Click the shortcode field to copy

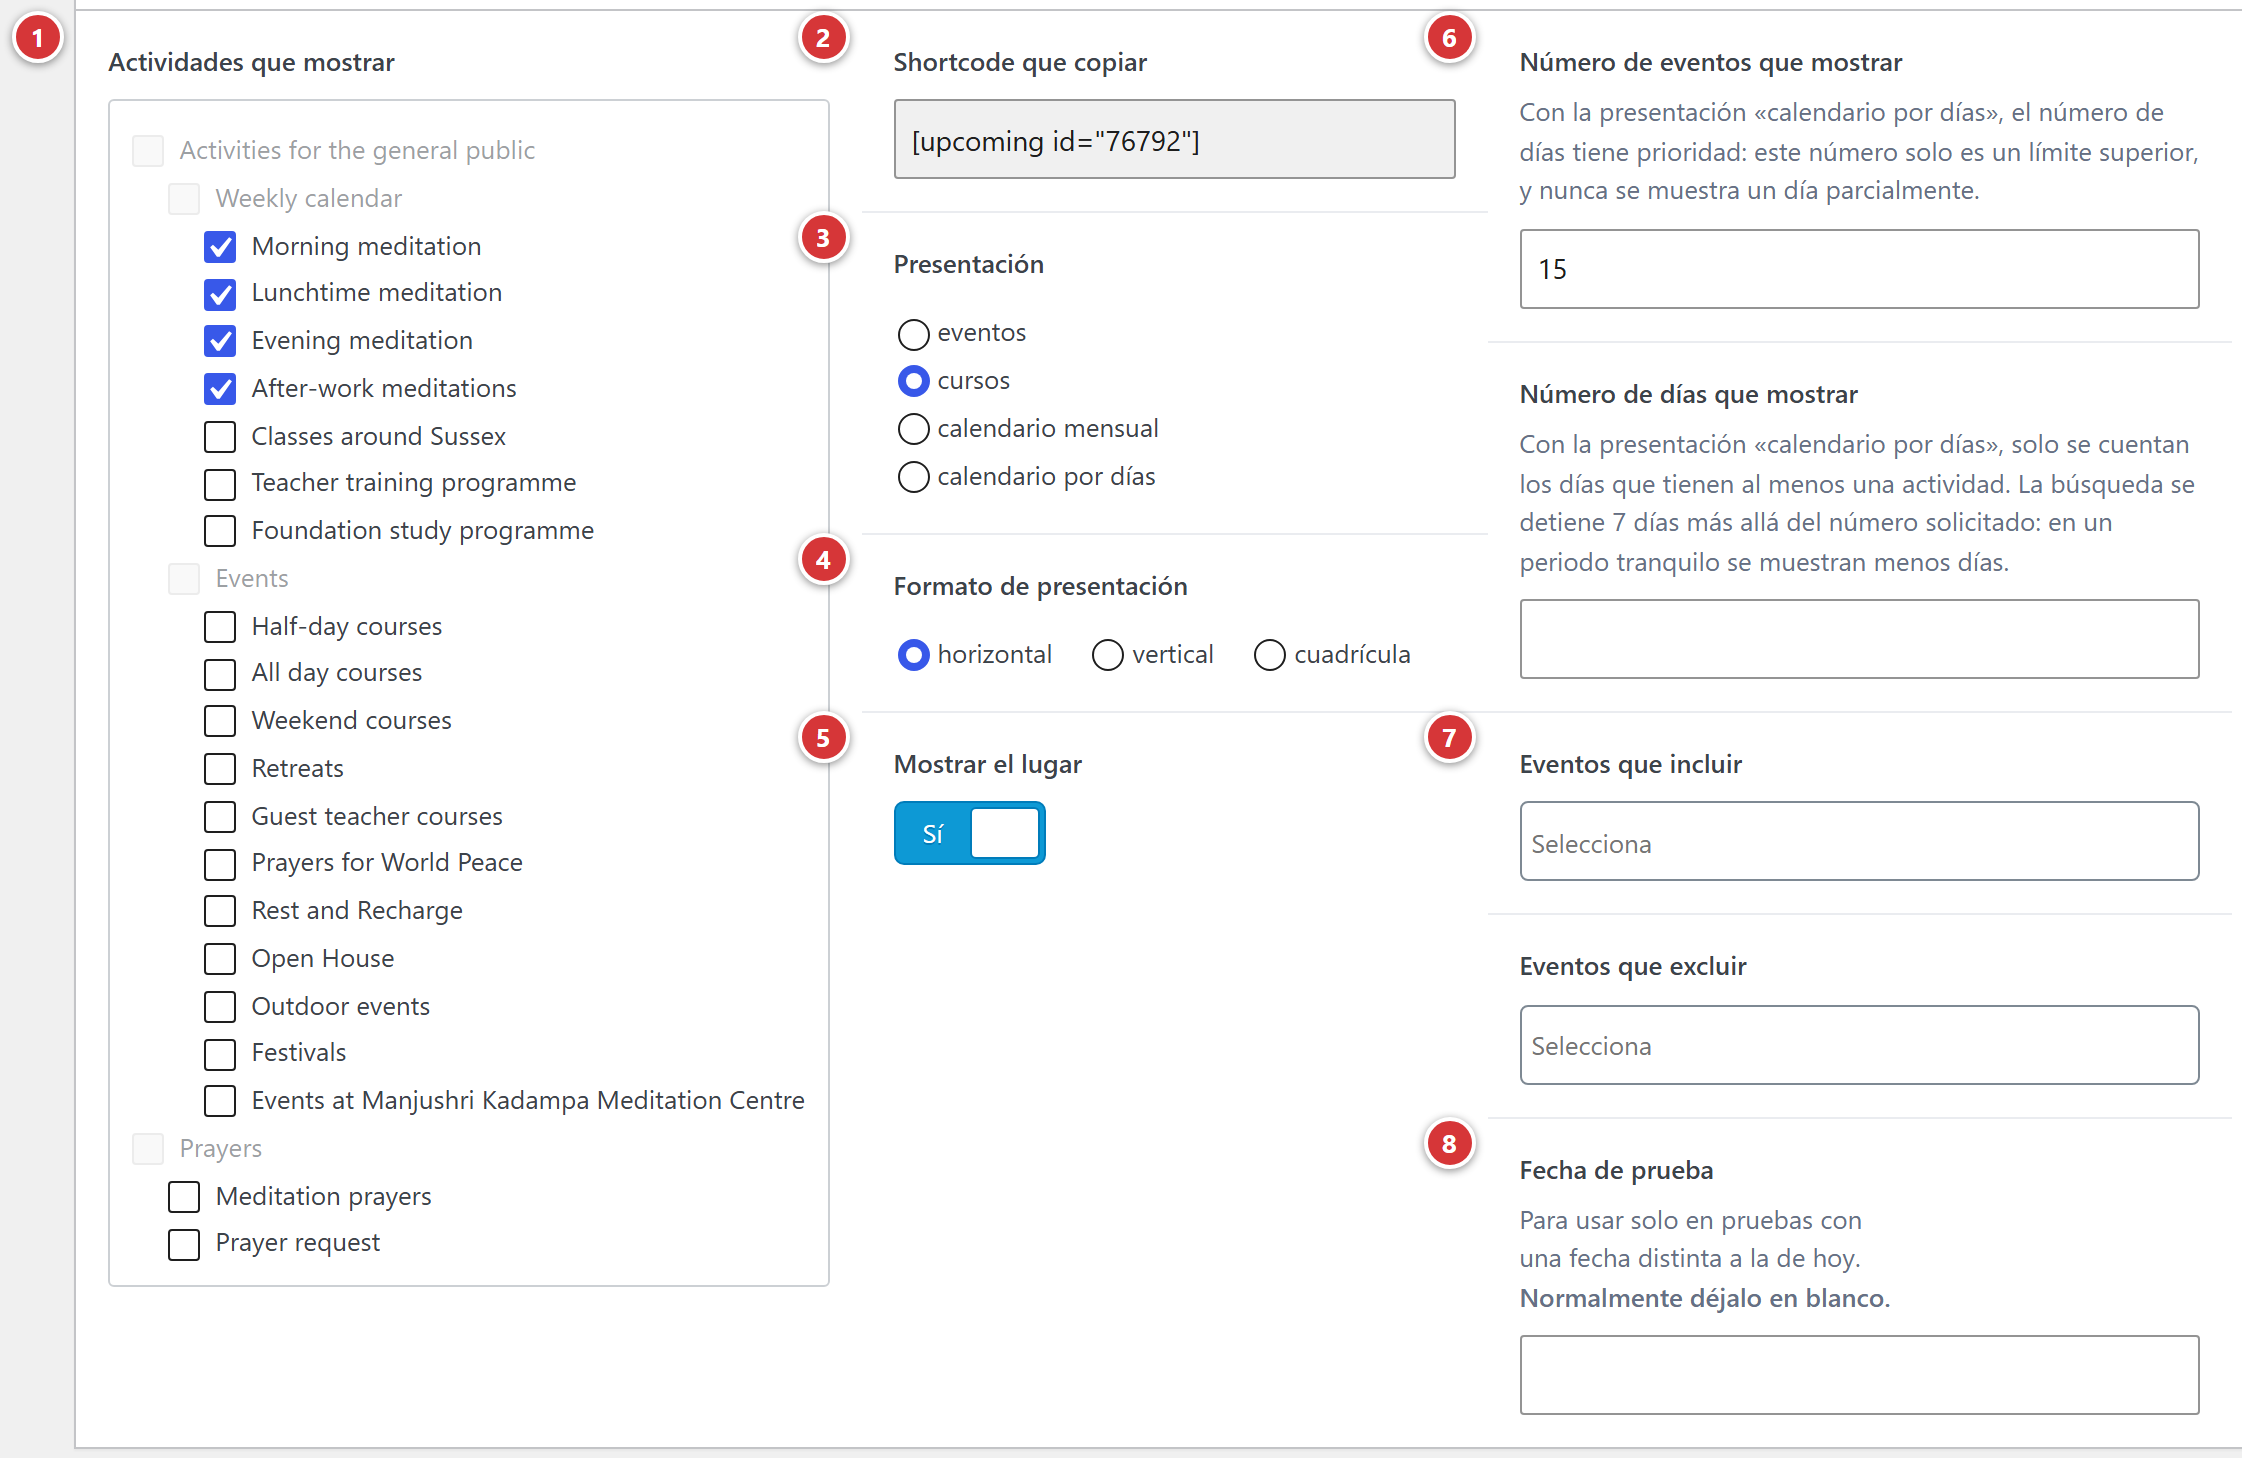[x=1174, y=139]
